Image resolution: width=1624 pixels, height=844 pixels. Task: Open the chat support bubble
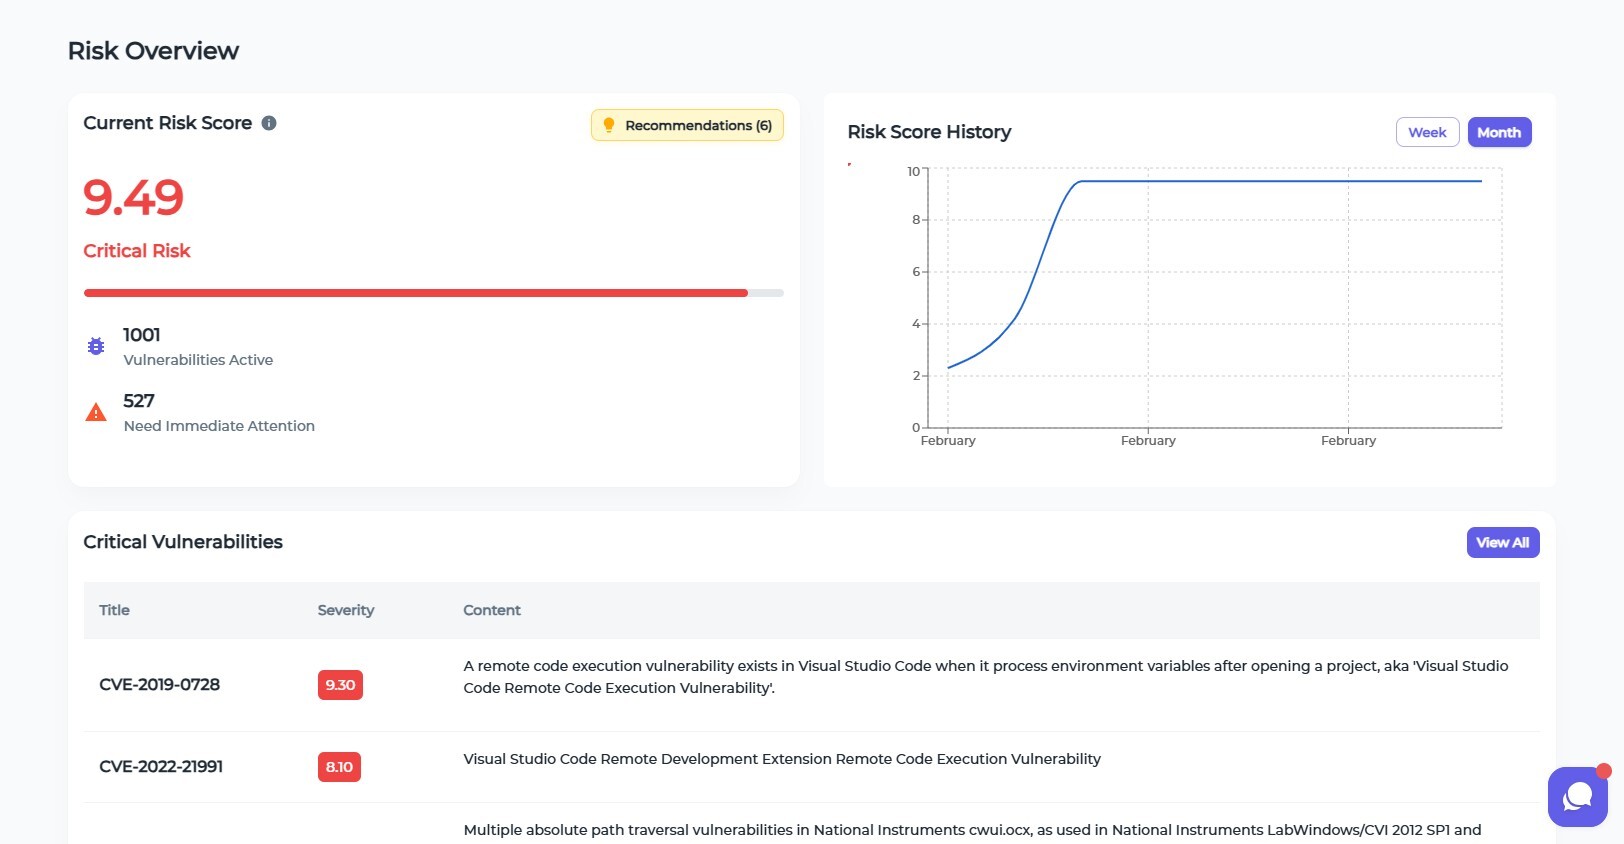[x=1577, y=796]
